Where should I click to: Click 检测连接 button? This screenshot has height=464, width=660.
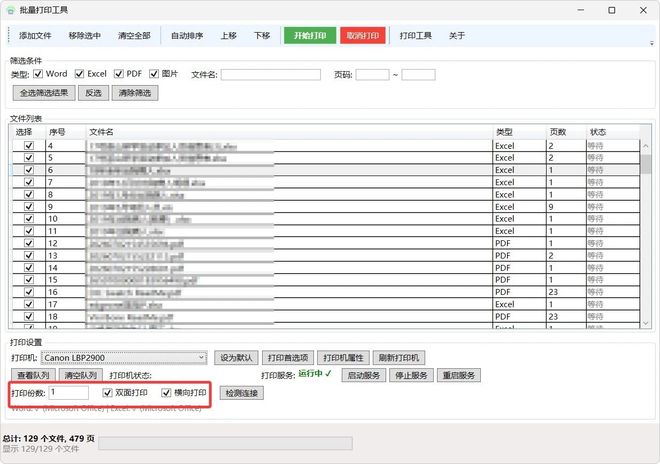(x=242, y=393)
